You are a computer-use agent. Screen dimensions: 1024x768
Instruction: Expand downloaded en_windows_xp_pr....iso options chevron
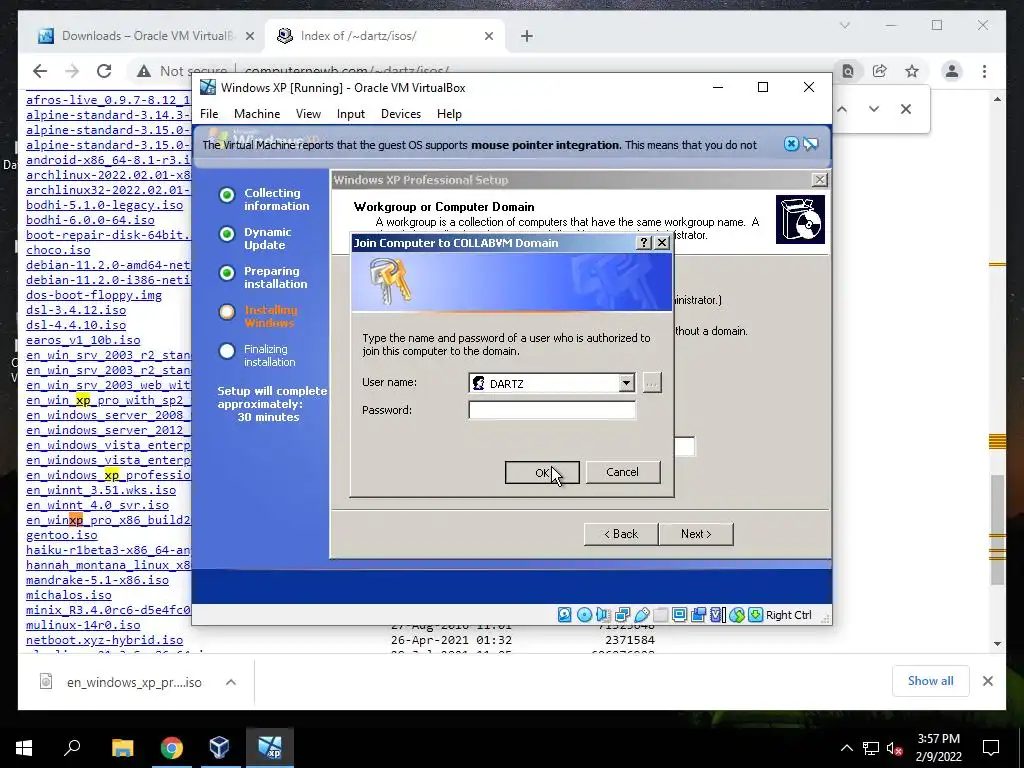[x=231, y=682]
